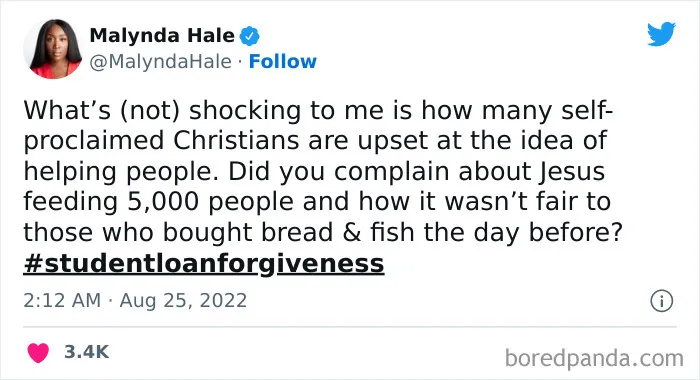Click the ampersand between bread and fish

(x=352, y=232)
